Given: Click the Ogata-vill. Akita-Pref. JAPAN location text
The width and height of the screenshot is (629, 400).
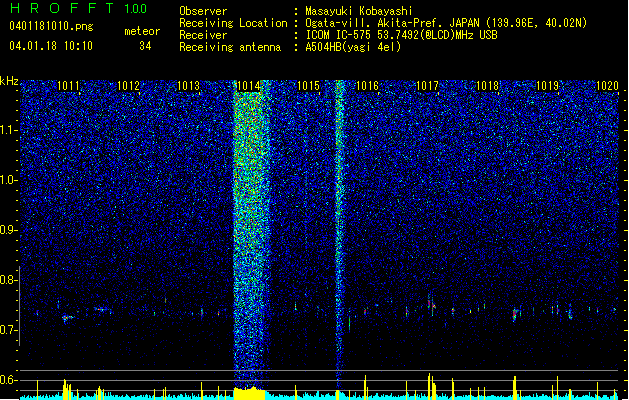Looking at the screenshot, I should 446,23.
